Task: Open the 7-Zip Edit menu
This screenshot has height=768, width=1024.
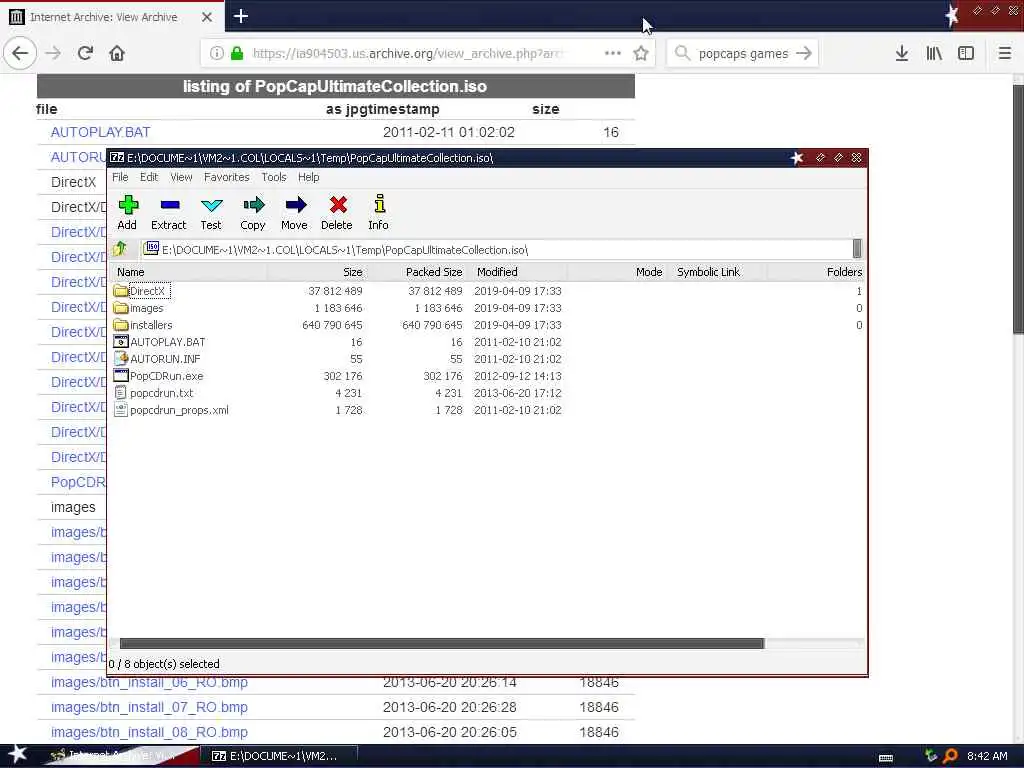Action: coord(149,177)
